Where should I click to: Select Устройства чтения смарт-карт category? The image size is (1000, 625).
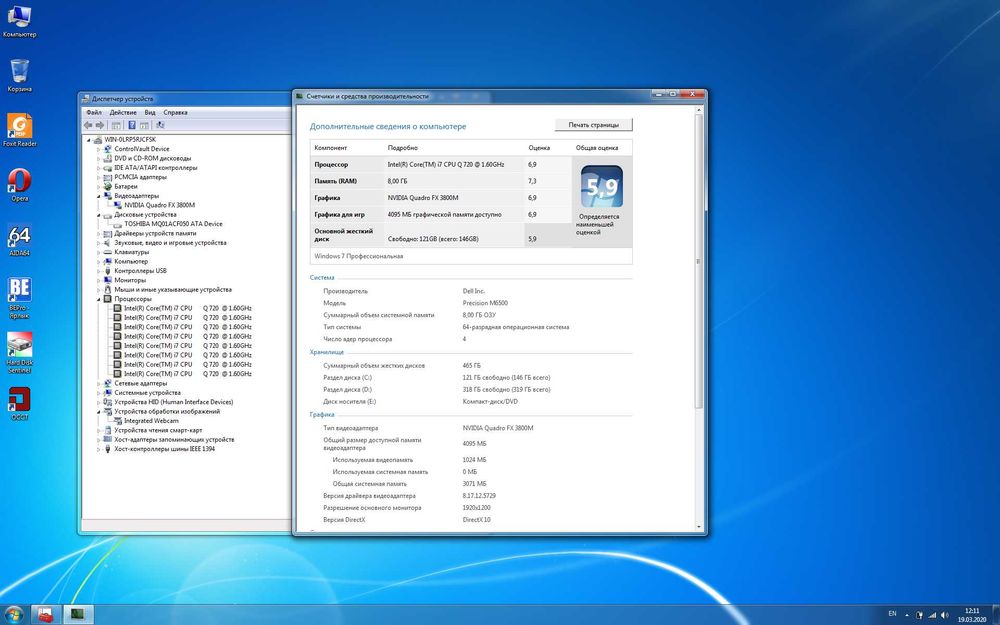point(158,430)
